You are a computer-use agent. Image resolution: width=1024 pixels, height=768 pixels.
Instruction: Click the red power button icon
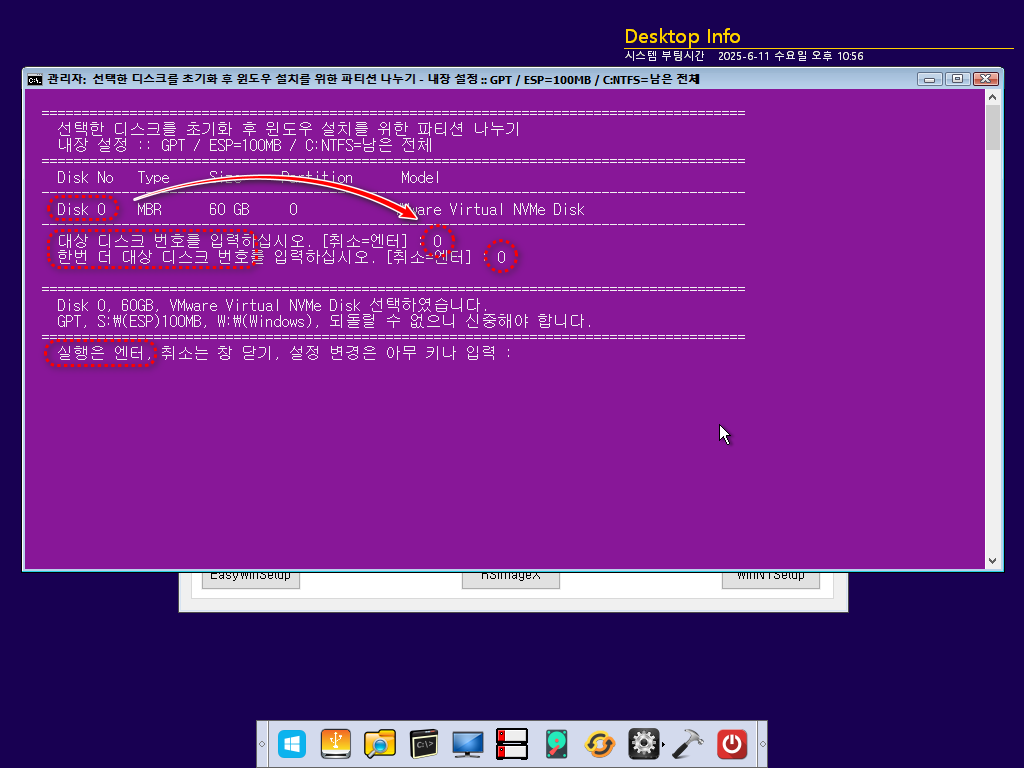pyautogui.click(x=732, y=744)
